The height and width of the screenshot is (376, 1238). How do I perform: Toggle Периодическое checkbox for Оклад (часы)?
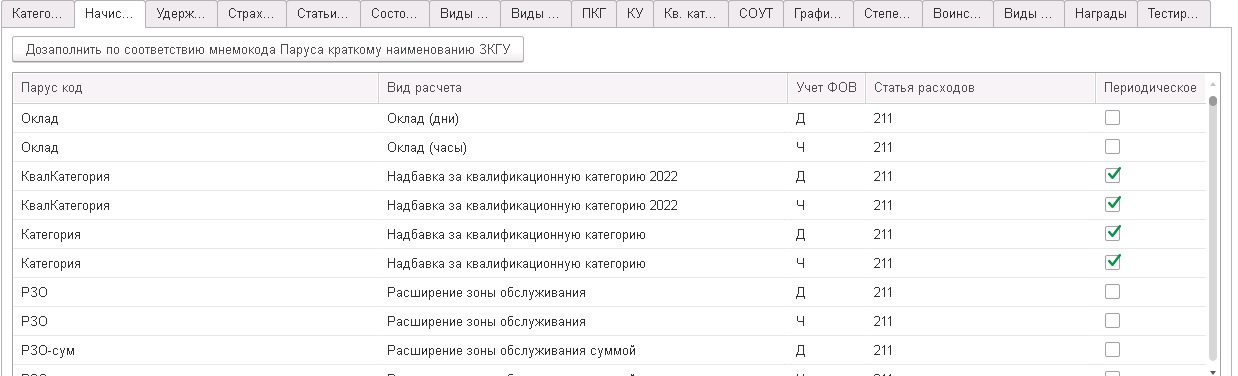coord(1112,147)
